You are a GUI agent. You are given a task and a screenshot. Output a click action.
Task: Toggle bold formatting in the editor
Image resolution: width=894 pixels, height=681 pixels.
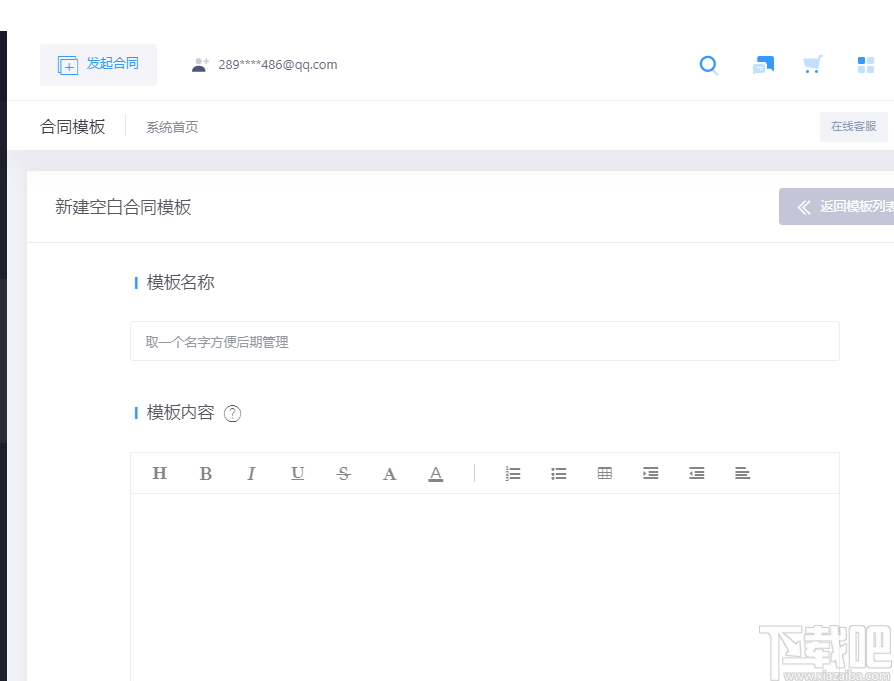point(206,473)
